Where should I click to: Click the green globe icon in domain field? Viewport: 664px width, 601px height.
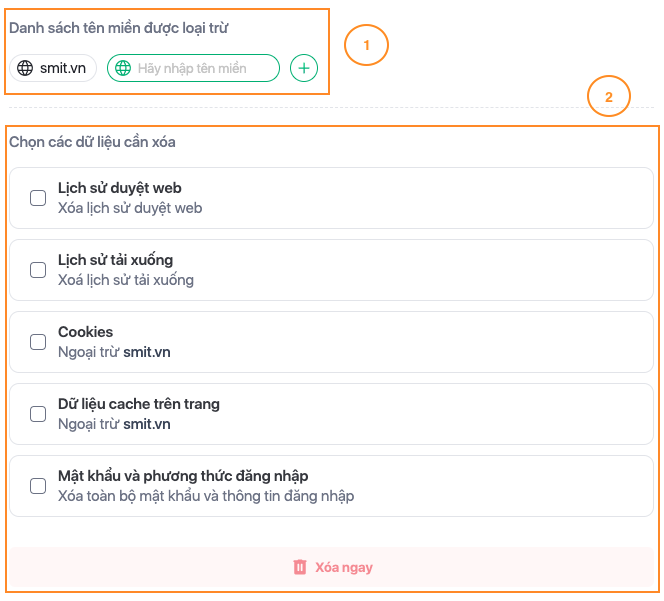click(123, 68)
